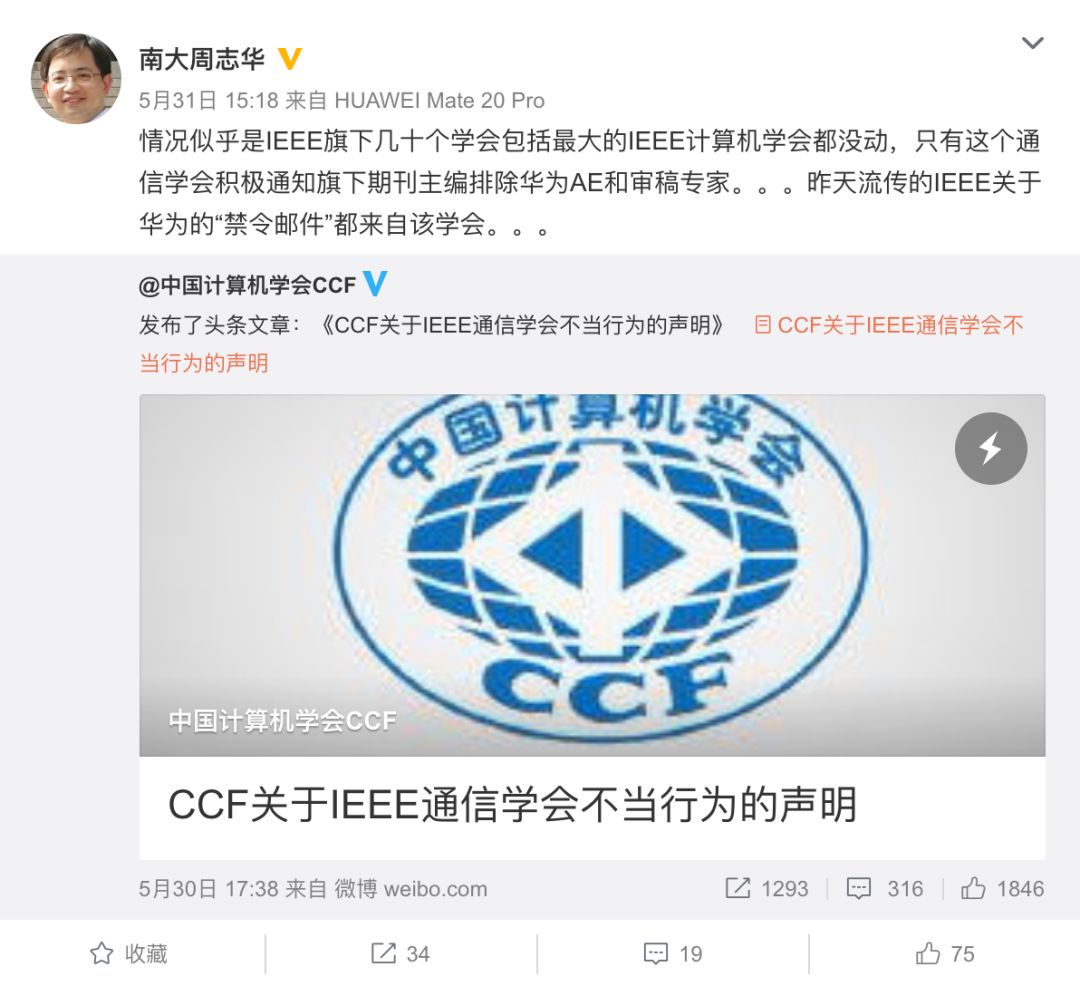1080x986 pixels.
Task: Click the 5月31日 15:18 timestamp
Action: (x=208, y=101)
